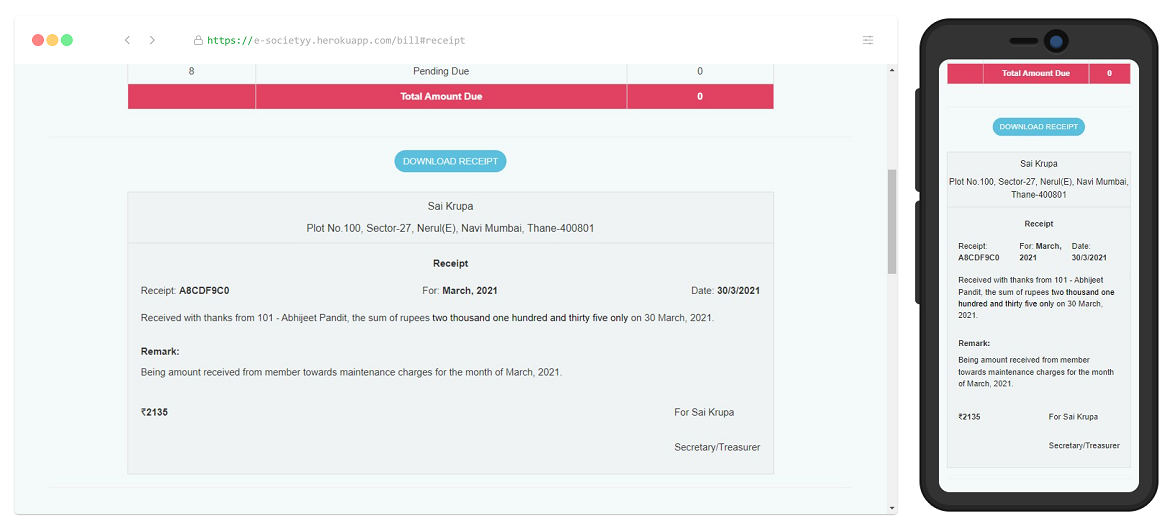1172x528 pixels.
Task: Click the green window dot
Action: pos(67,40)
